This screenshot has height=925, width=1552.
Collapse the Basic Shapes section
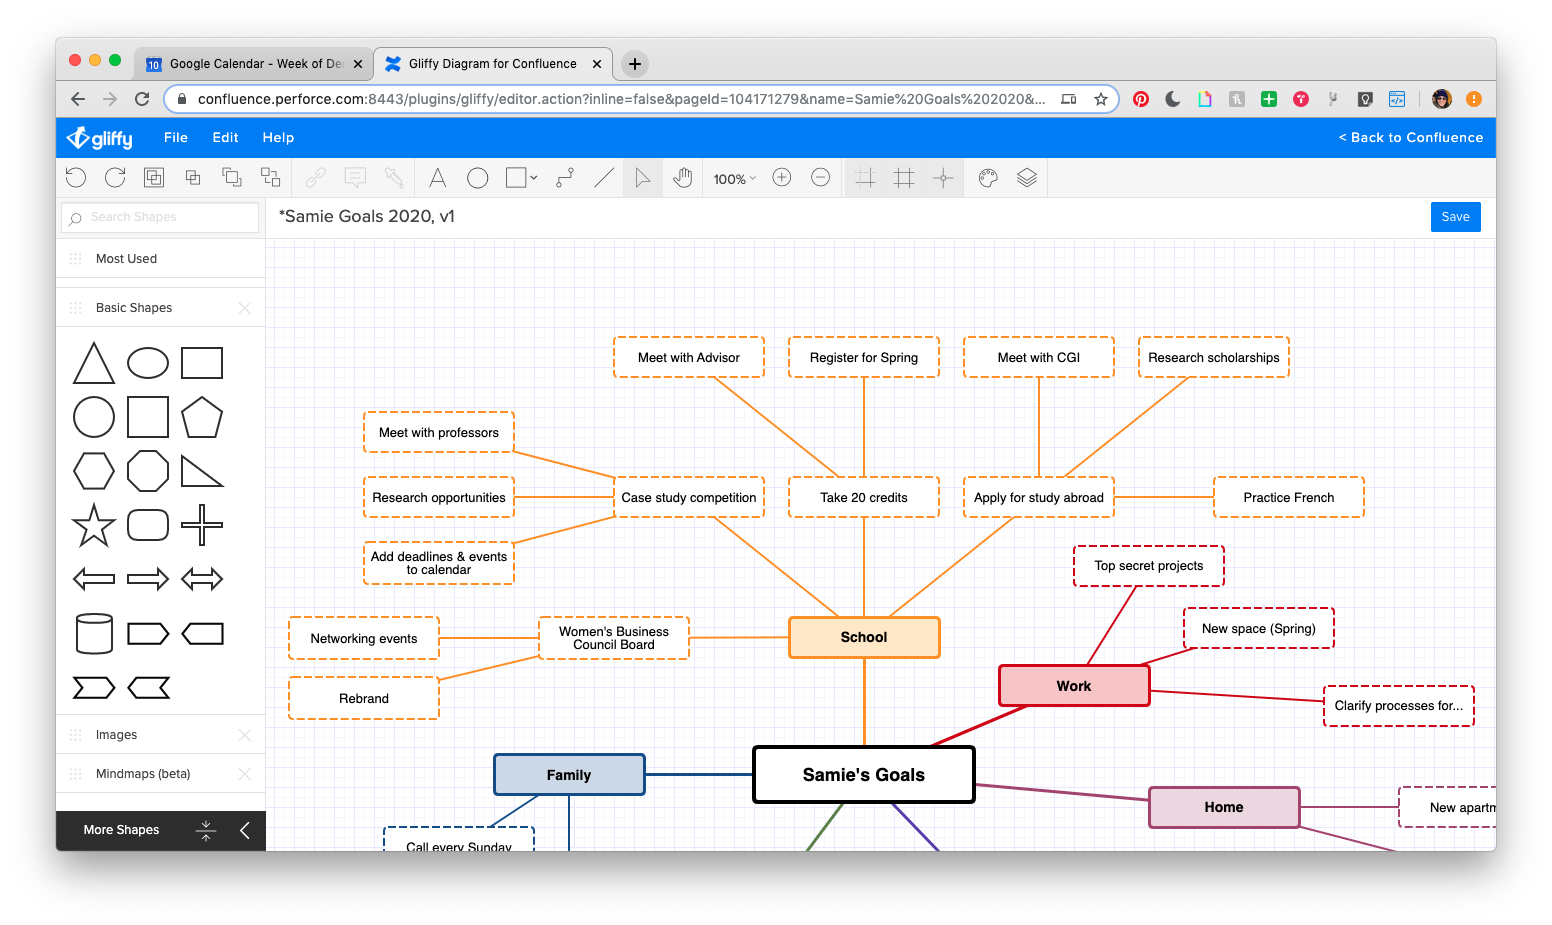[x=245, y=307]
